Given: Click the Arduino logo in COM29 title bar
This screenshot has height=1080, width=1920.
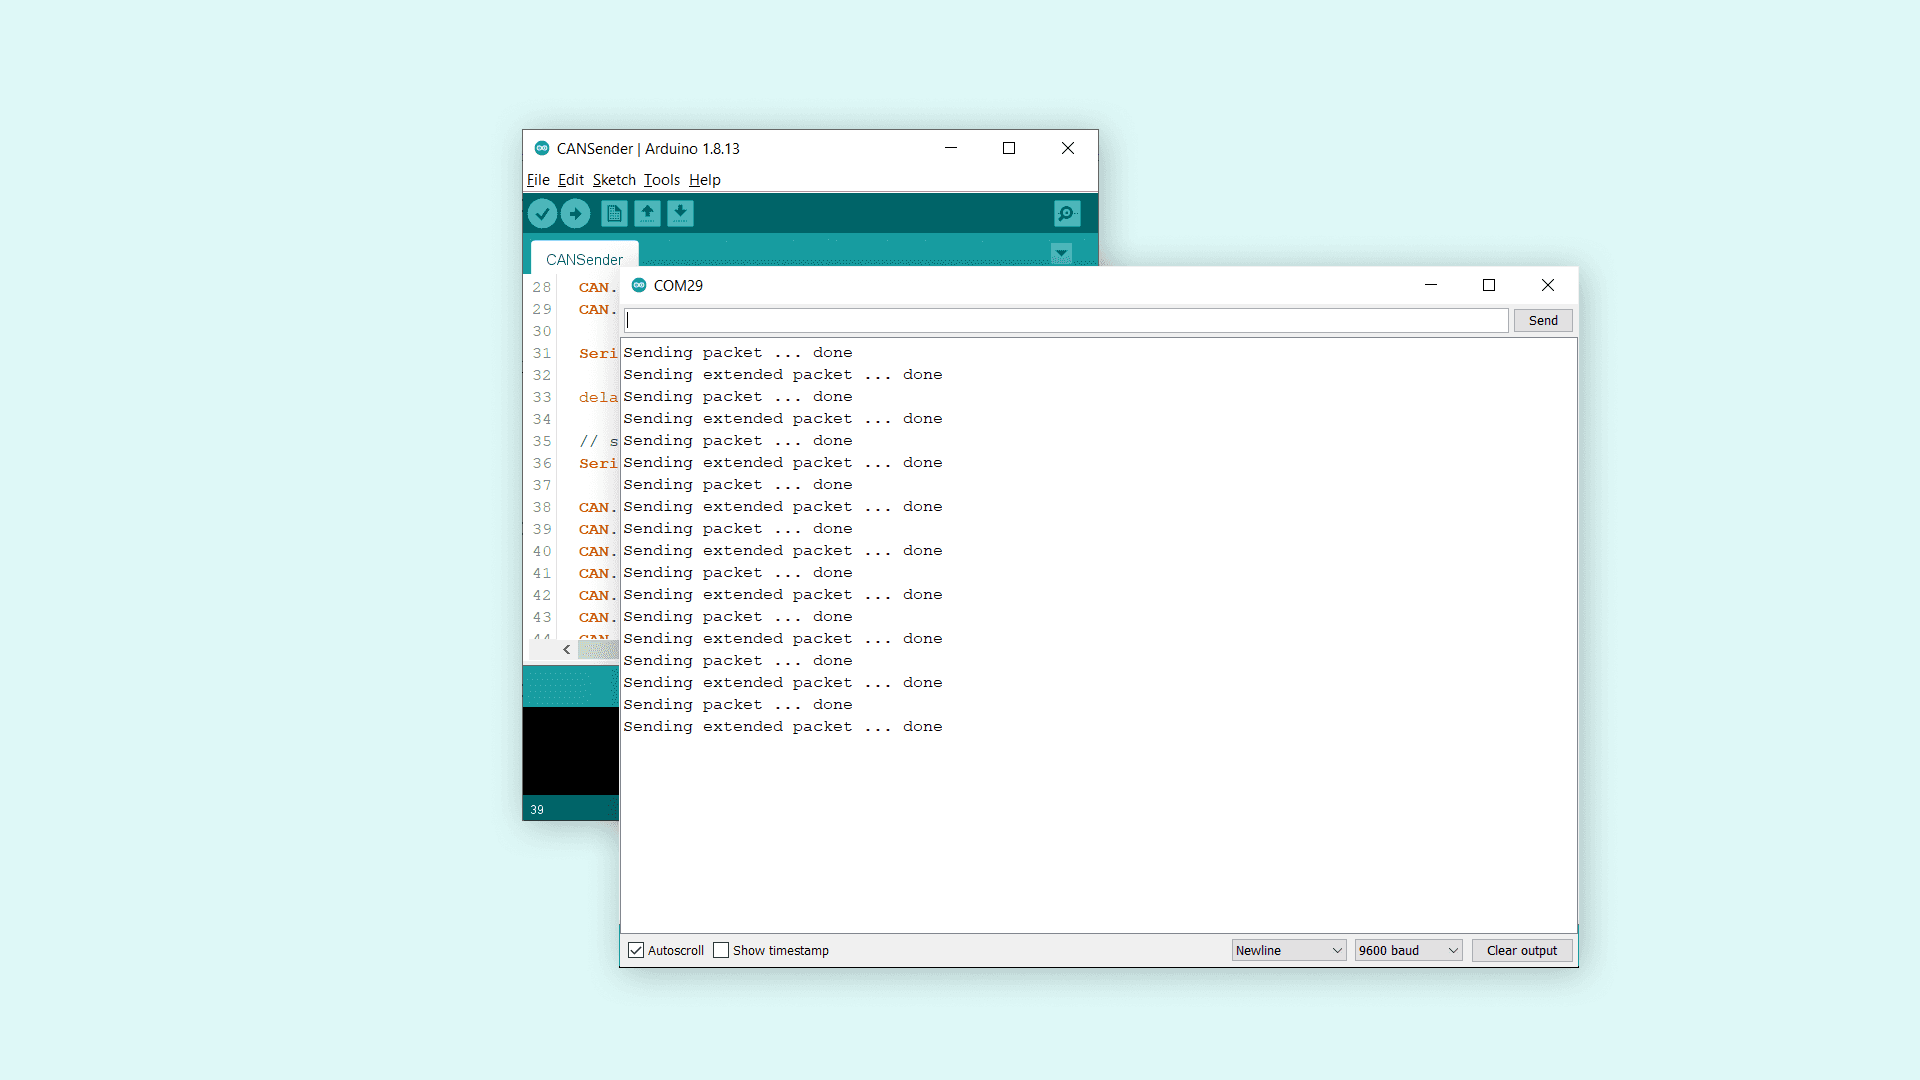Looking at the screenshot, I should click(x=639, y=285).
